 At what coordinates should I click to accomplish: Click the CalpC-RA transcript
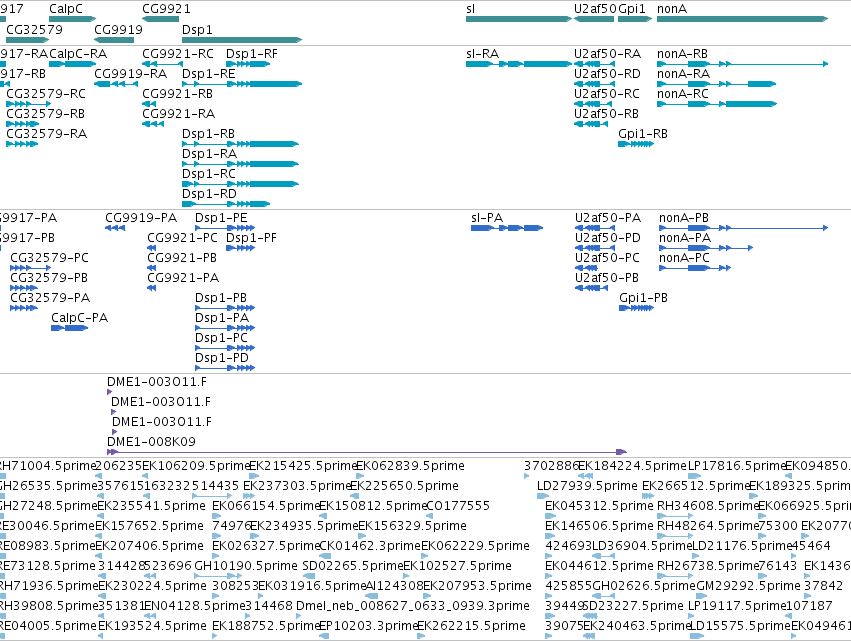pyautogui.click(x=72, y=64)
